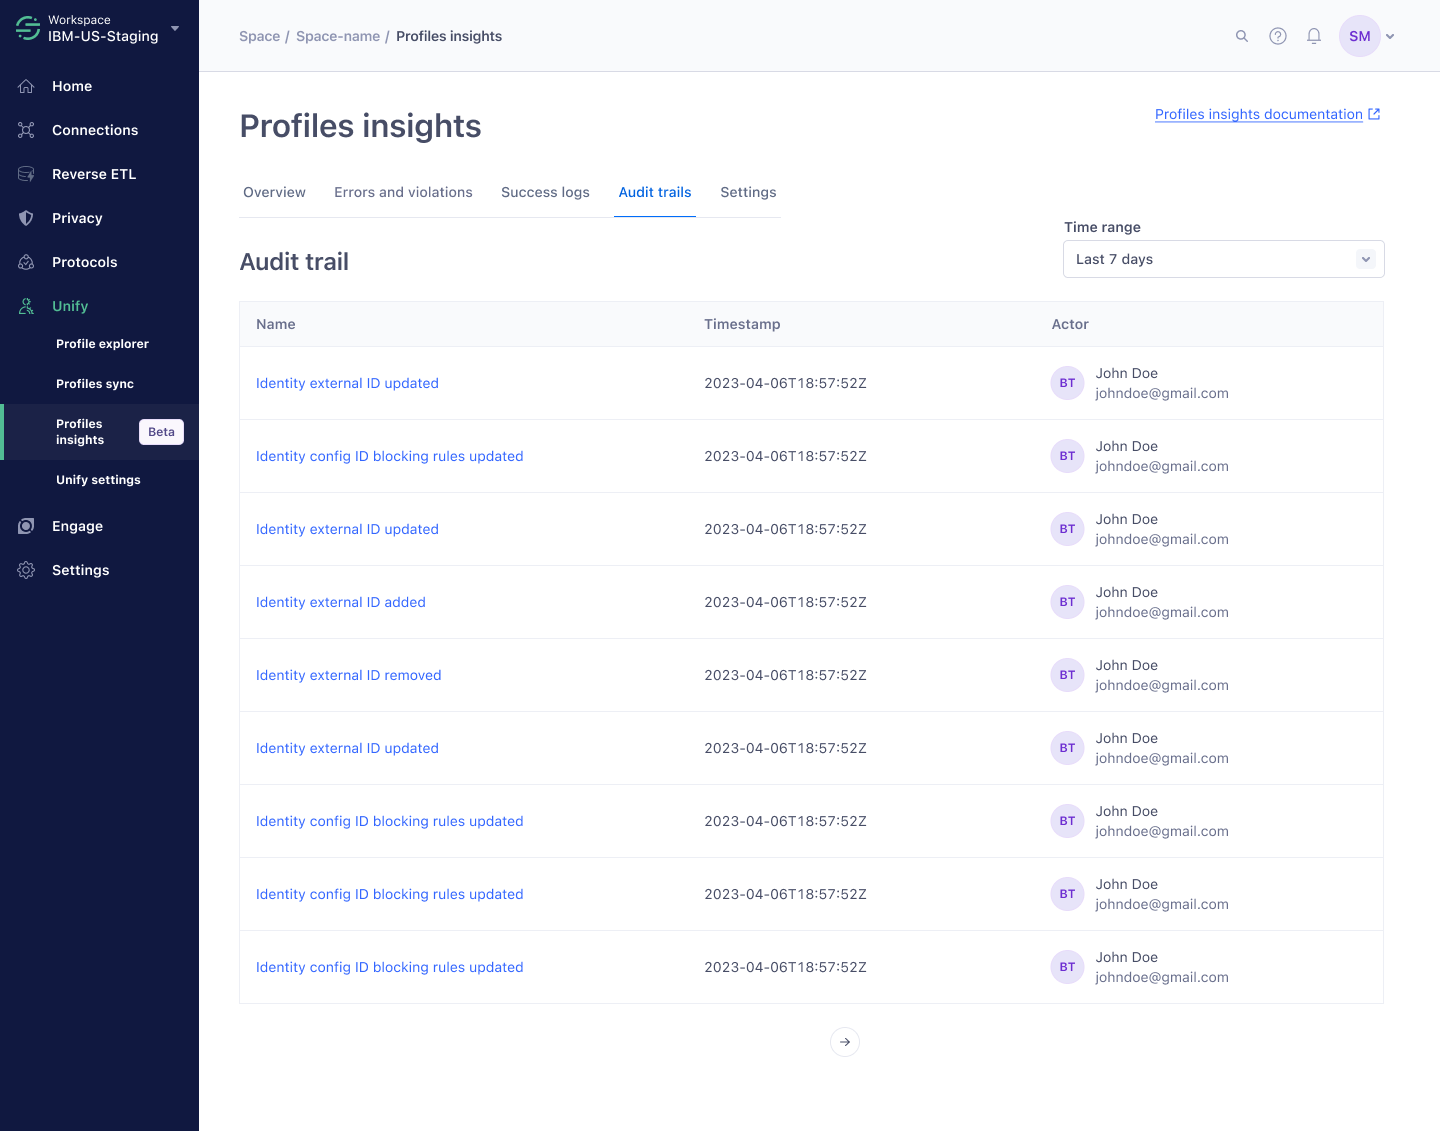Open the user account menu chevron
The image size is (1440, 1131).
pos(1390,37)
